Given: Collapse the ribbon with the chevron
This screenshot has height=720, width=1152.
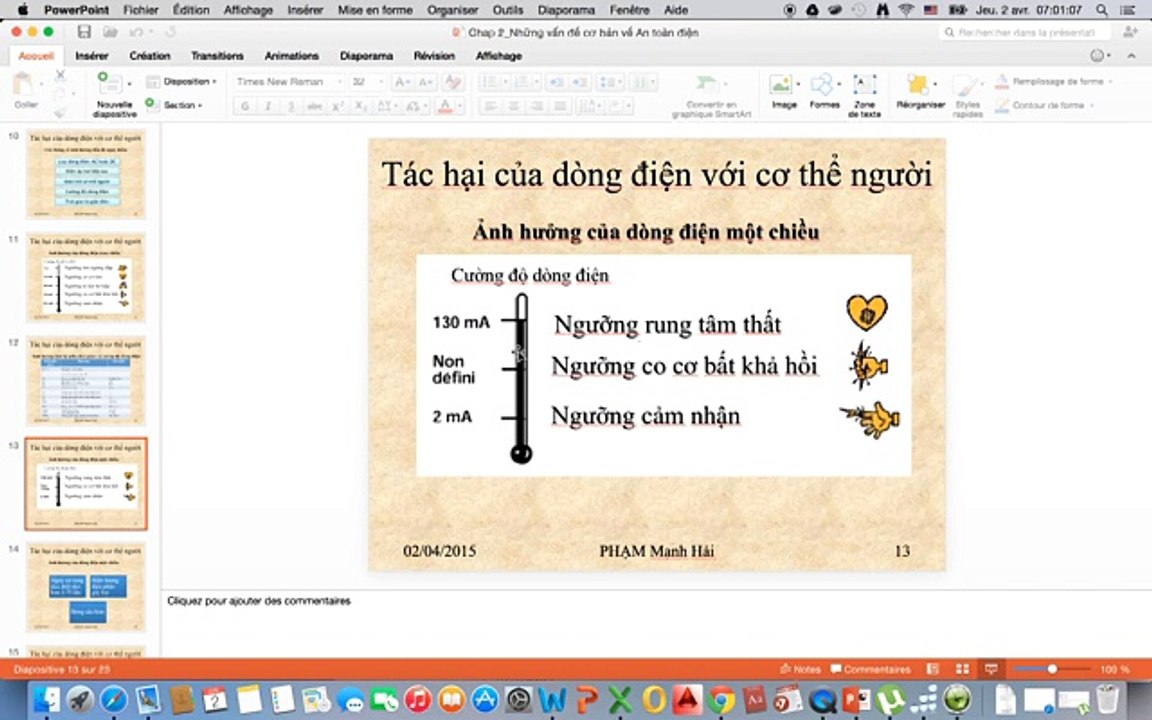Looking at the screenshot, I should (x=1131, y=56).
